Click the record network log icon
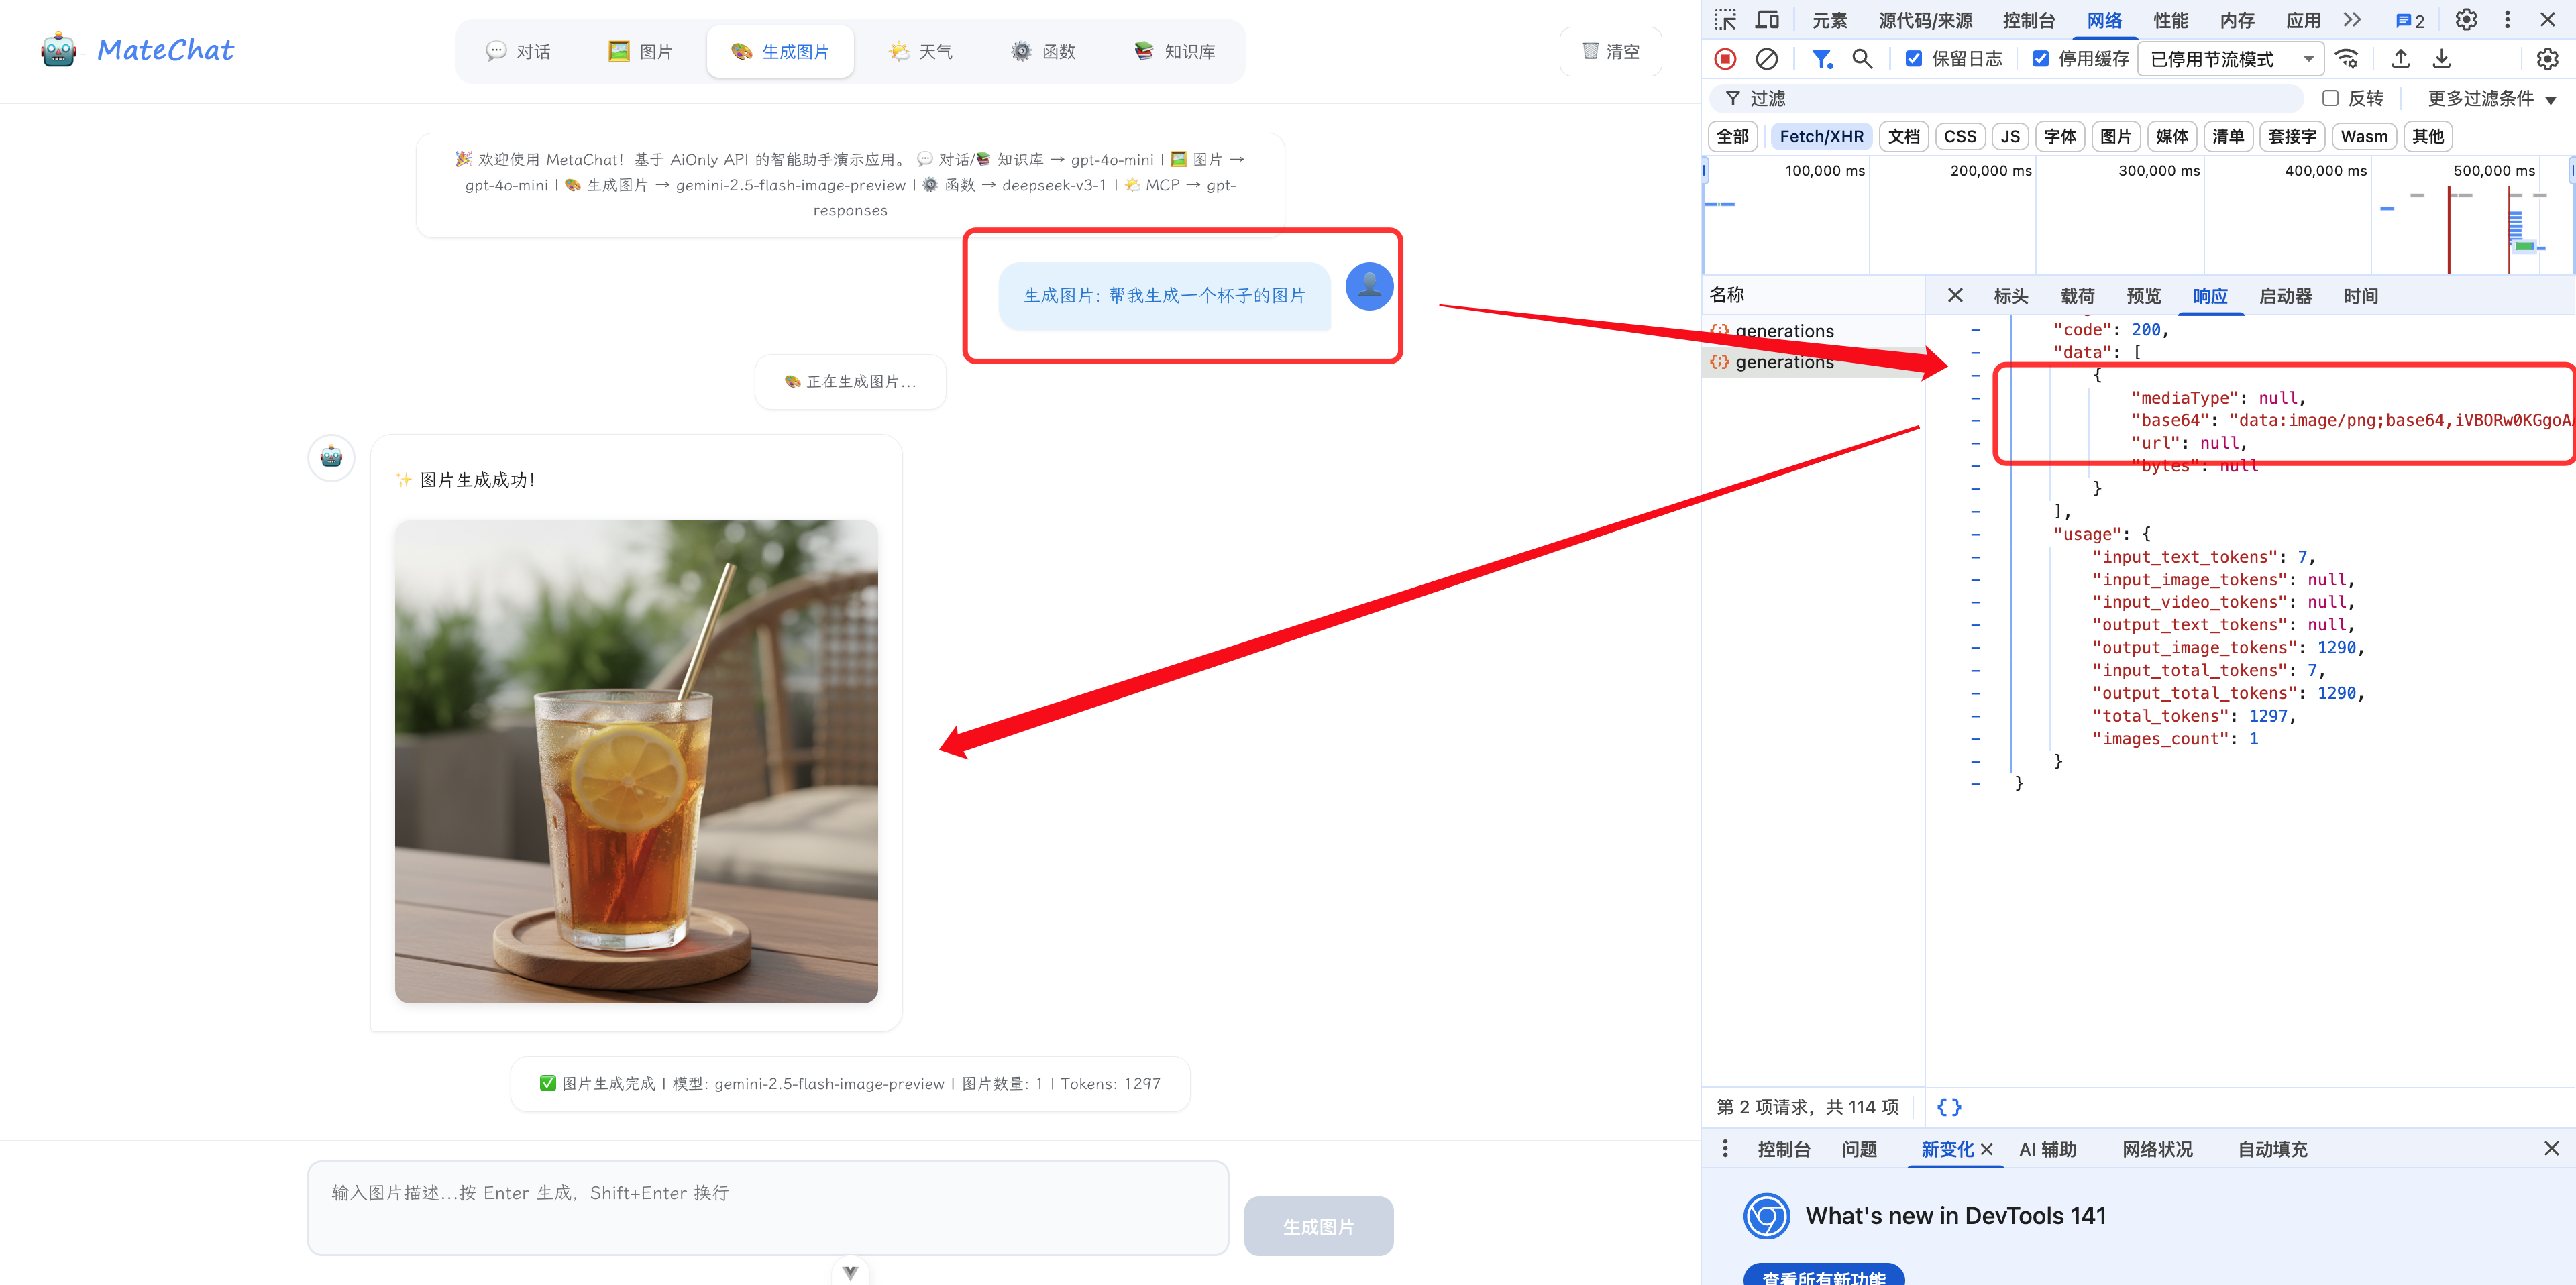This screenshot has height=1285, width=2576. pyautogui.click(x=1725, y=59)
